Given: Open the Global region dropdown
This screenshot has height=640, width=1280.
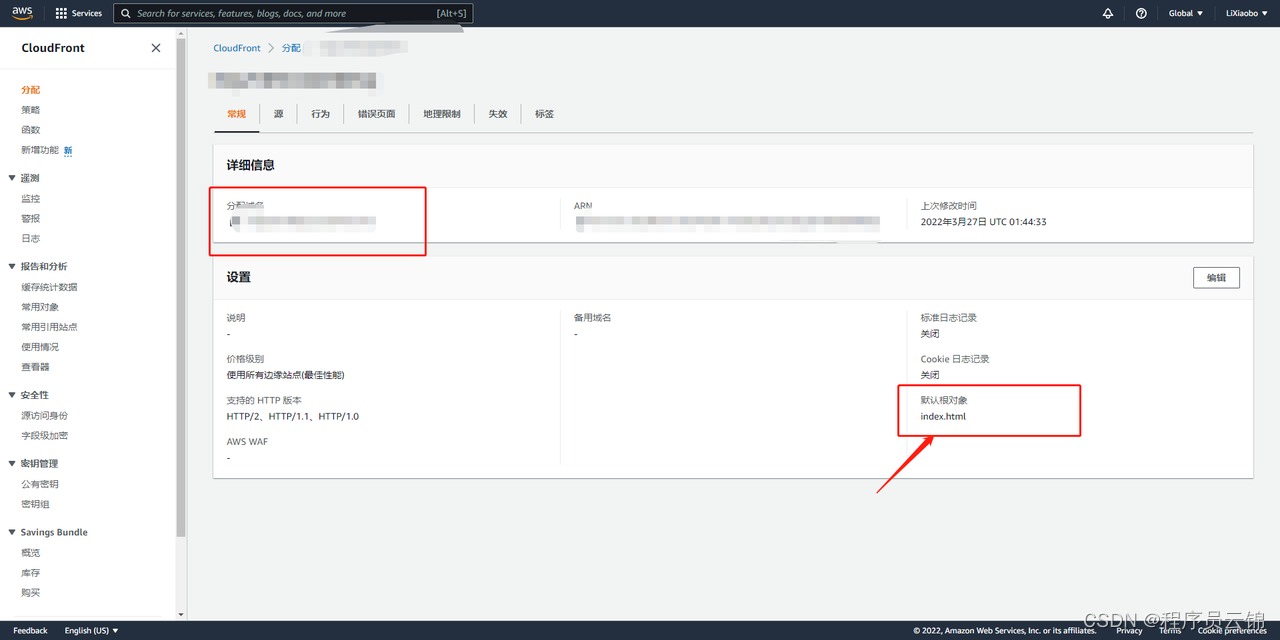Looking at the screenshot, I should [1185, 13].
